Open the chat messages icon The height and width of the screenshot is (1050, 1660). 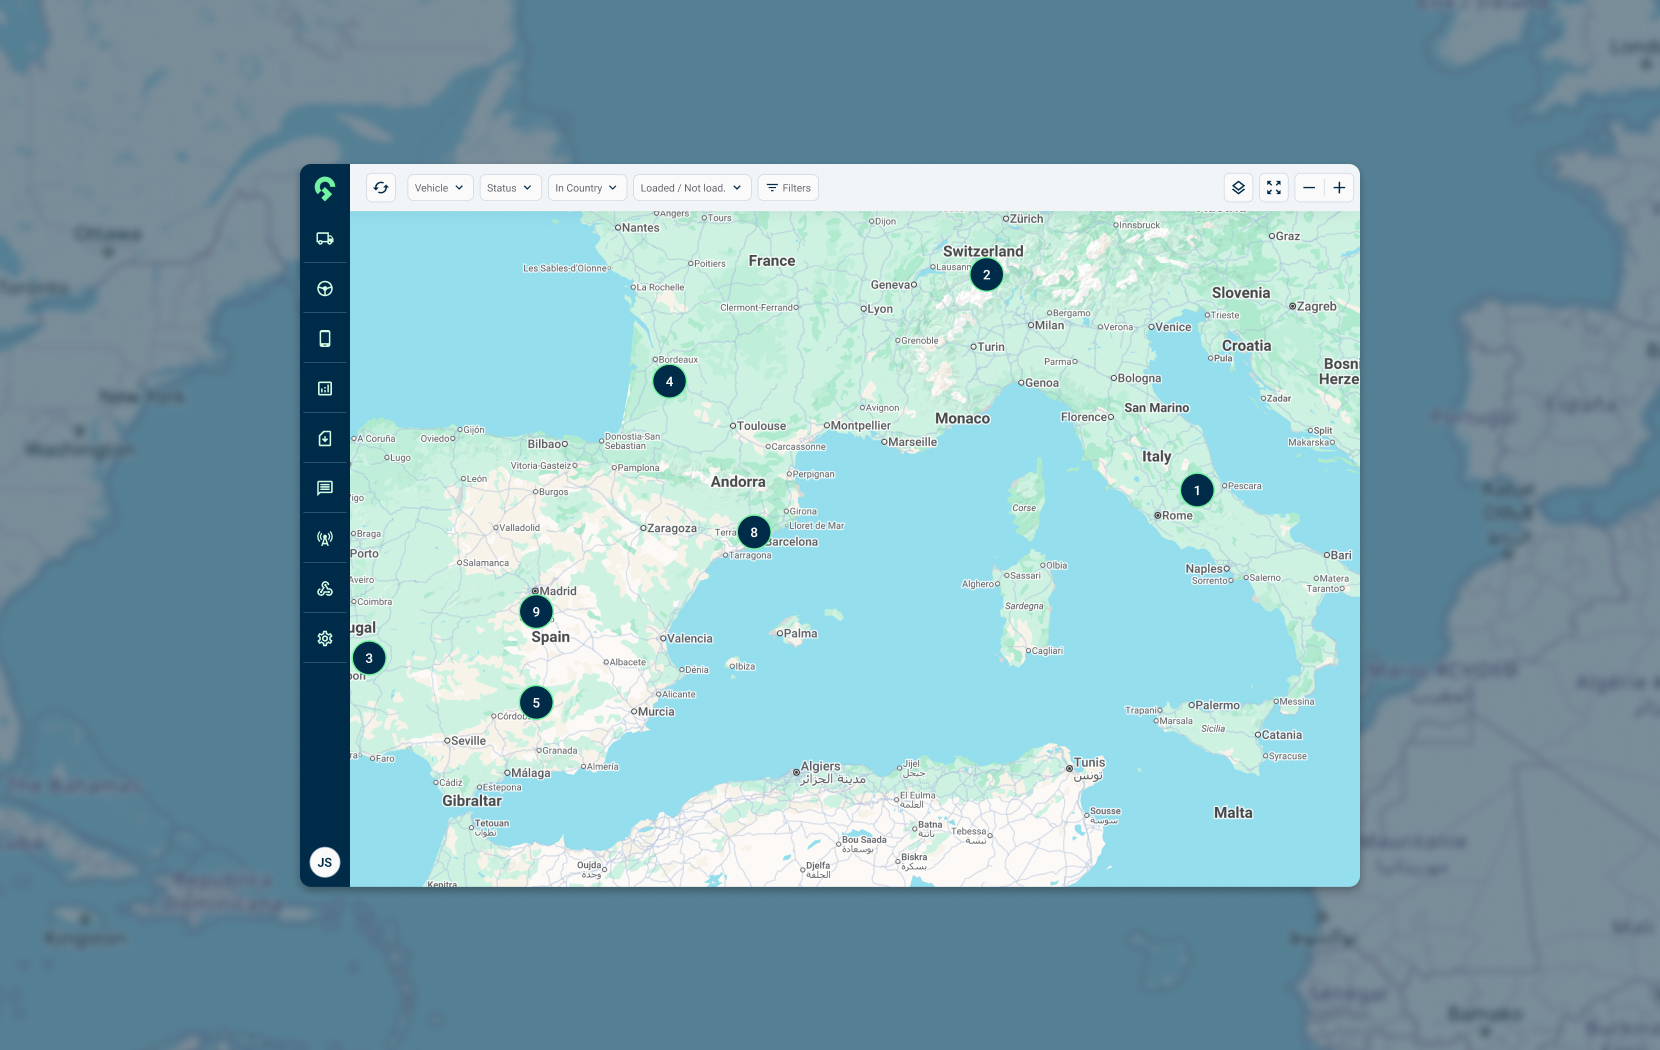(324, 488)
